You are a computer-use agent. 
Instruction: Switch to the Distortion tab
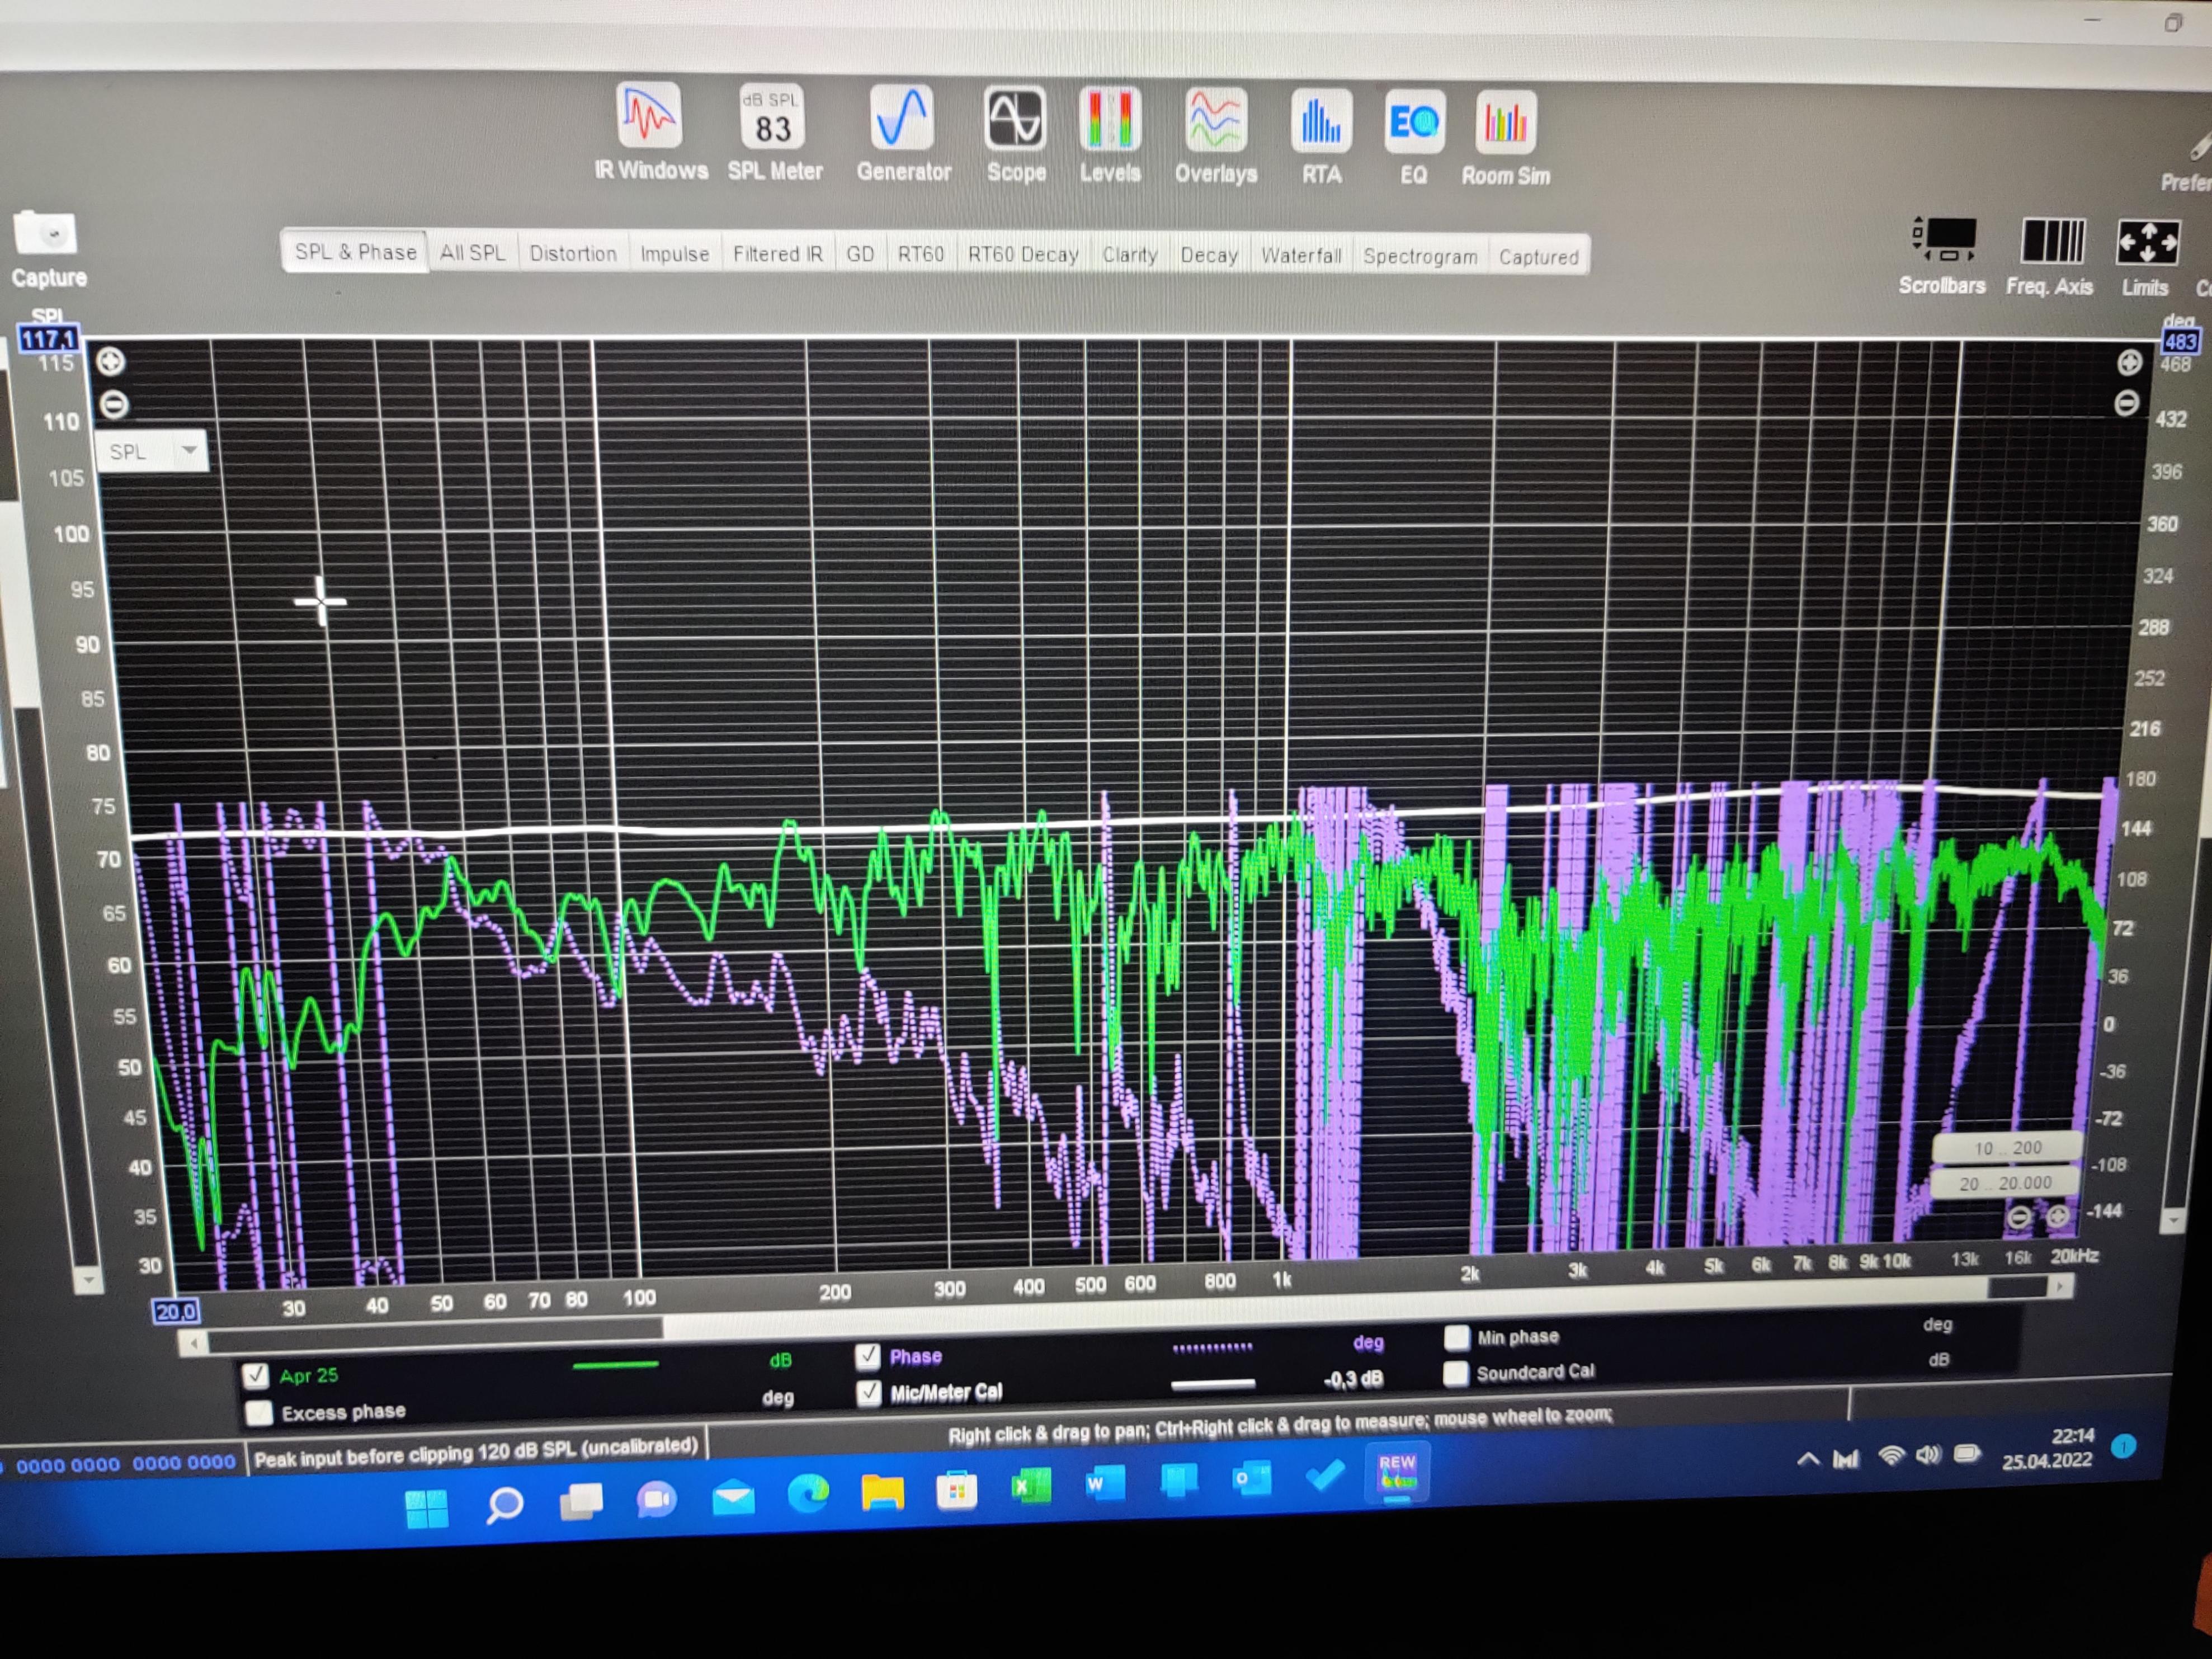tap(573, 254)
